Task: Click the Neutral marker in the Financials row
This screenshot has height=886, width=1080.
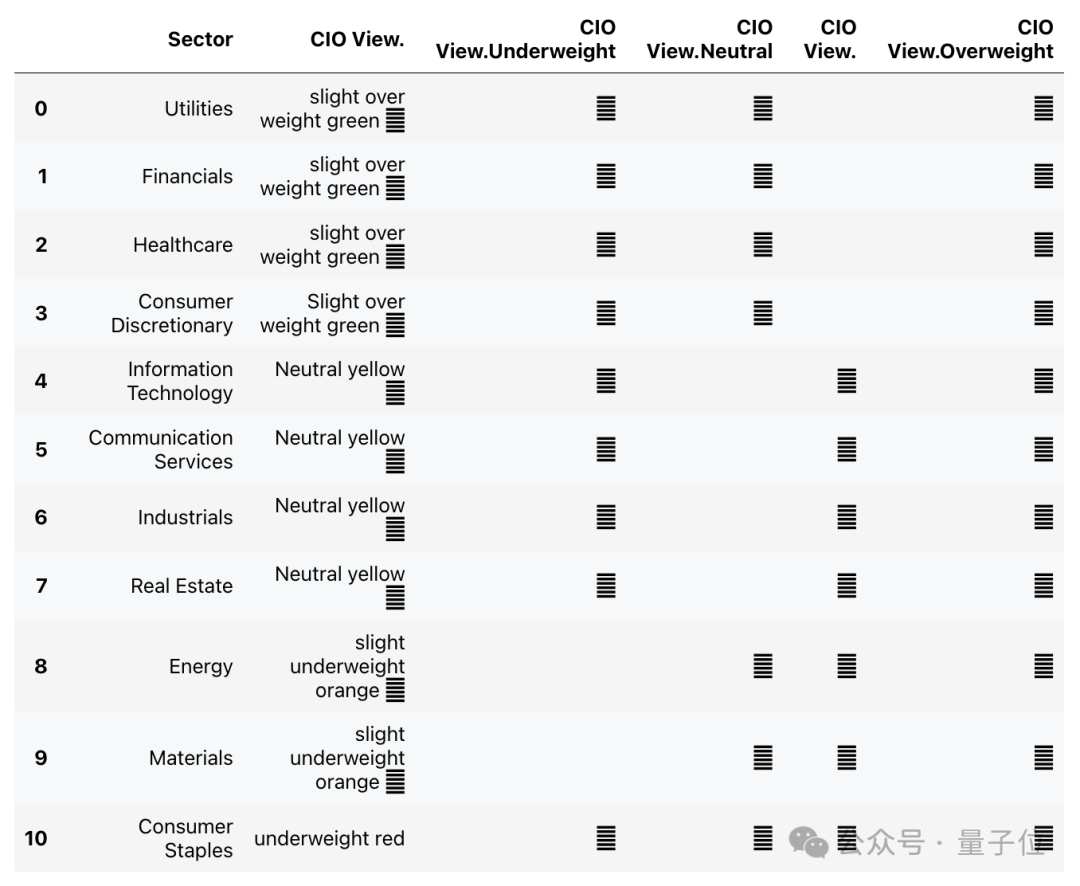Action: pos(763,176)
